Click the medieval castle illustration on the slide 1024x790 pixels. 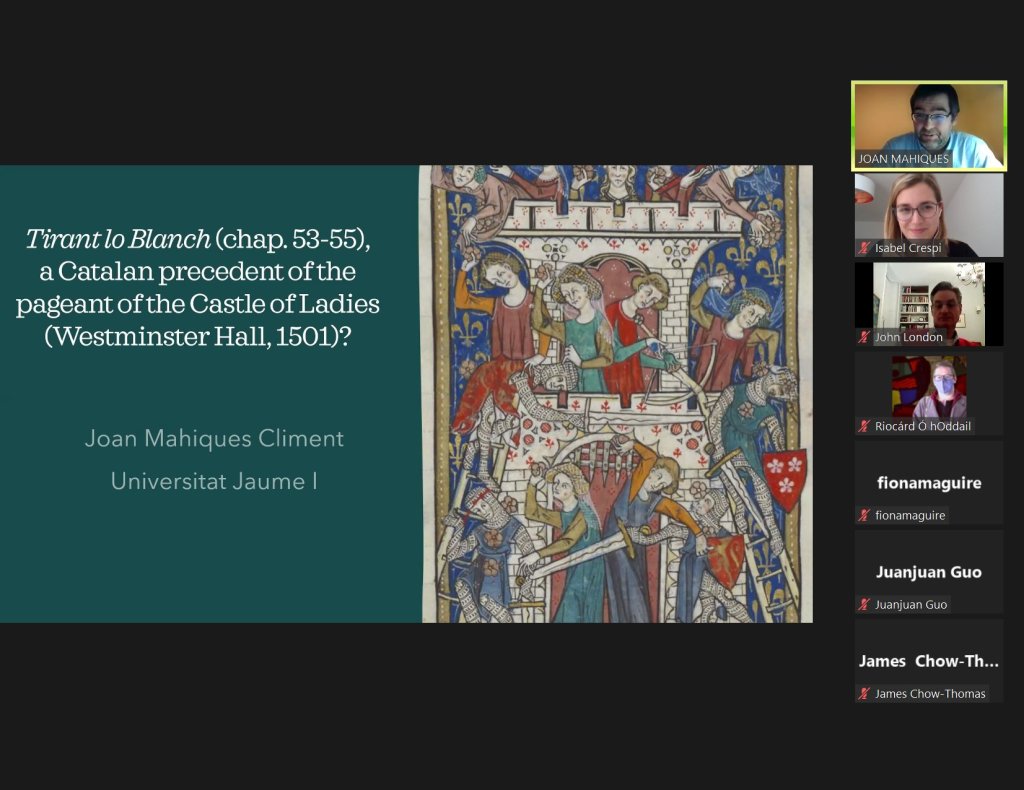616,393
